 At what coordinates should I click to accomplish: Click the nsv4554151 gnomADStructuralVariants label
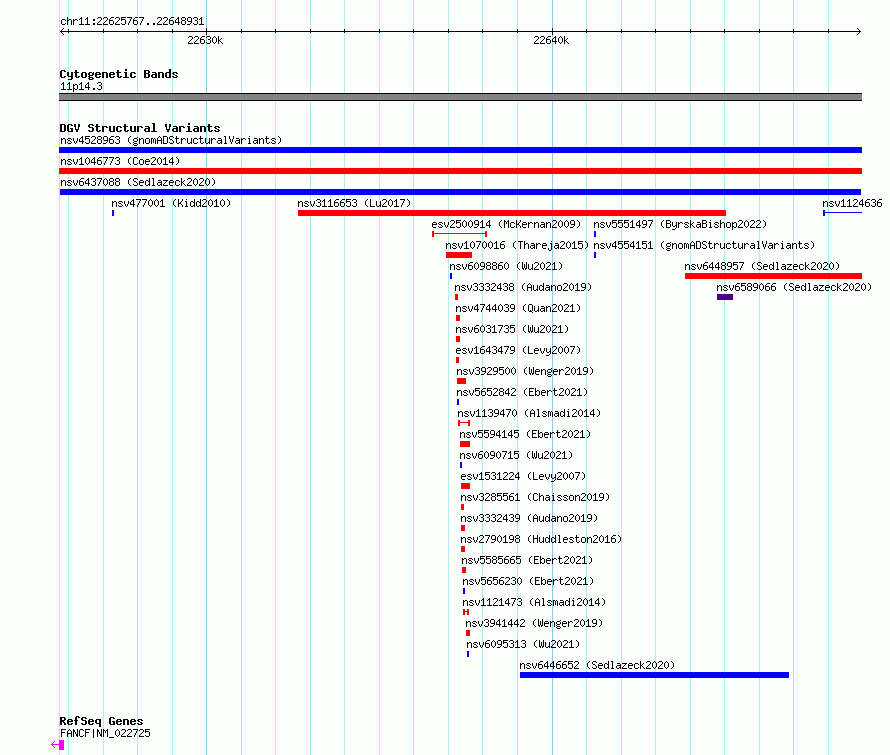coord(704,245)
